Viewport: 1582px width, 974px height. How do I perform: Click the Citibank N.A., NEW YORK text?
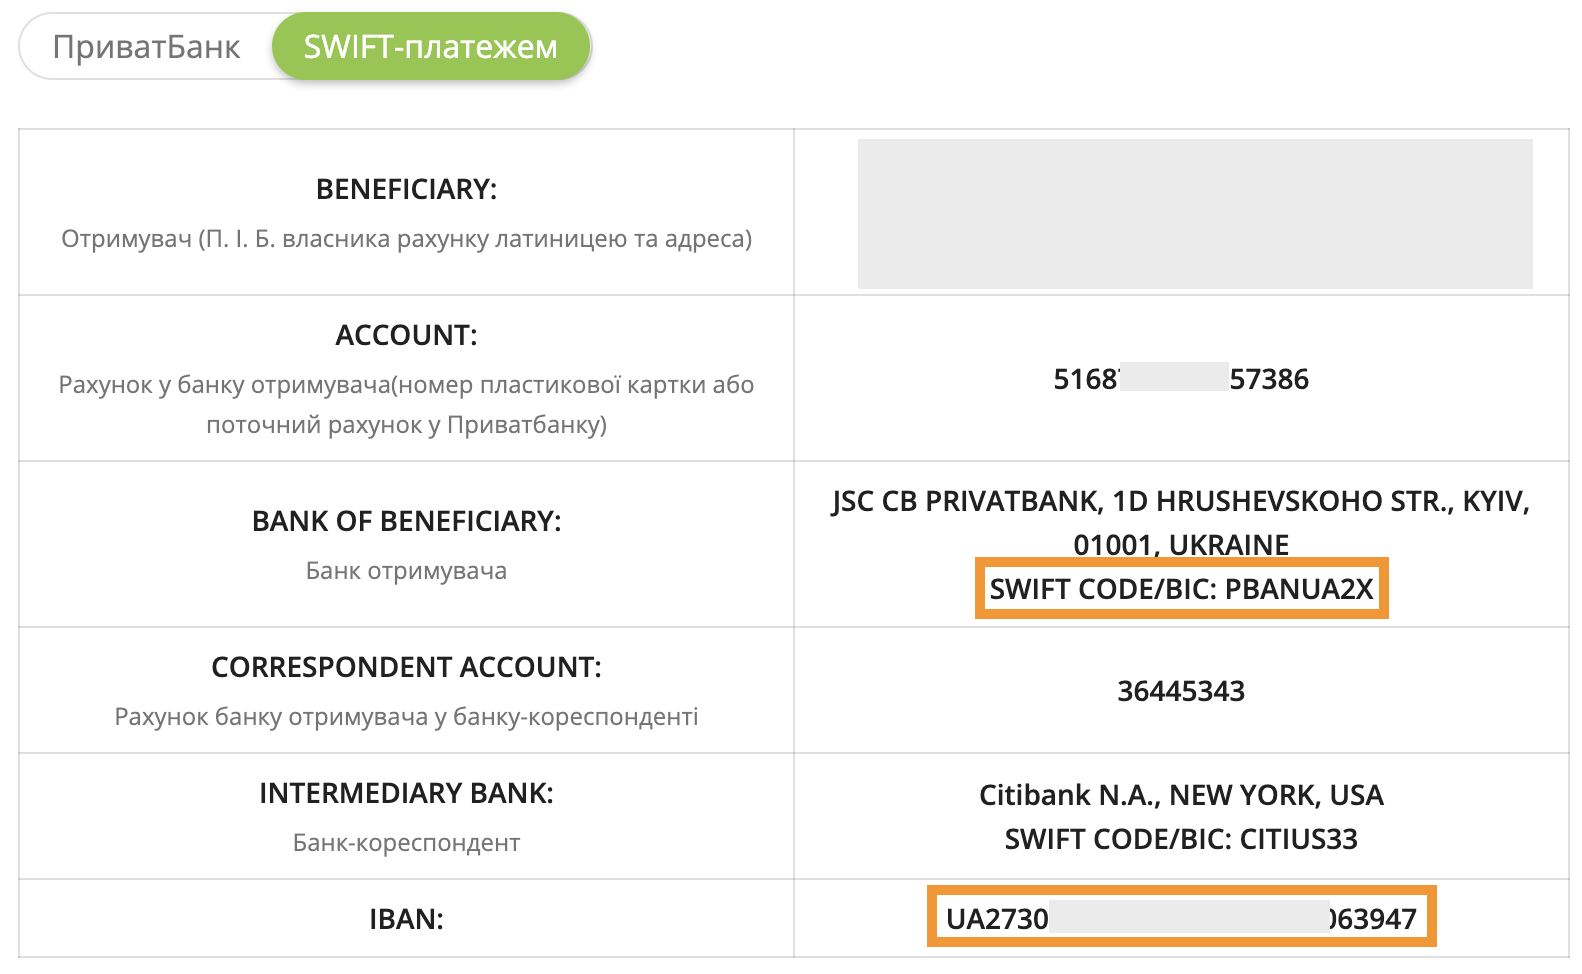(1180, 795)
